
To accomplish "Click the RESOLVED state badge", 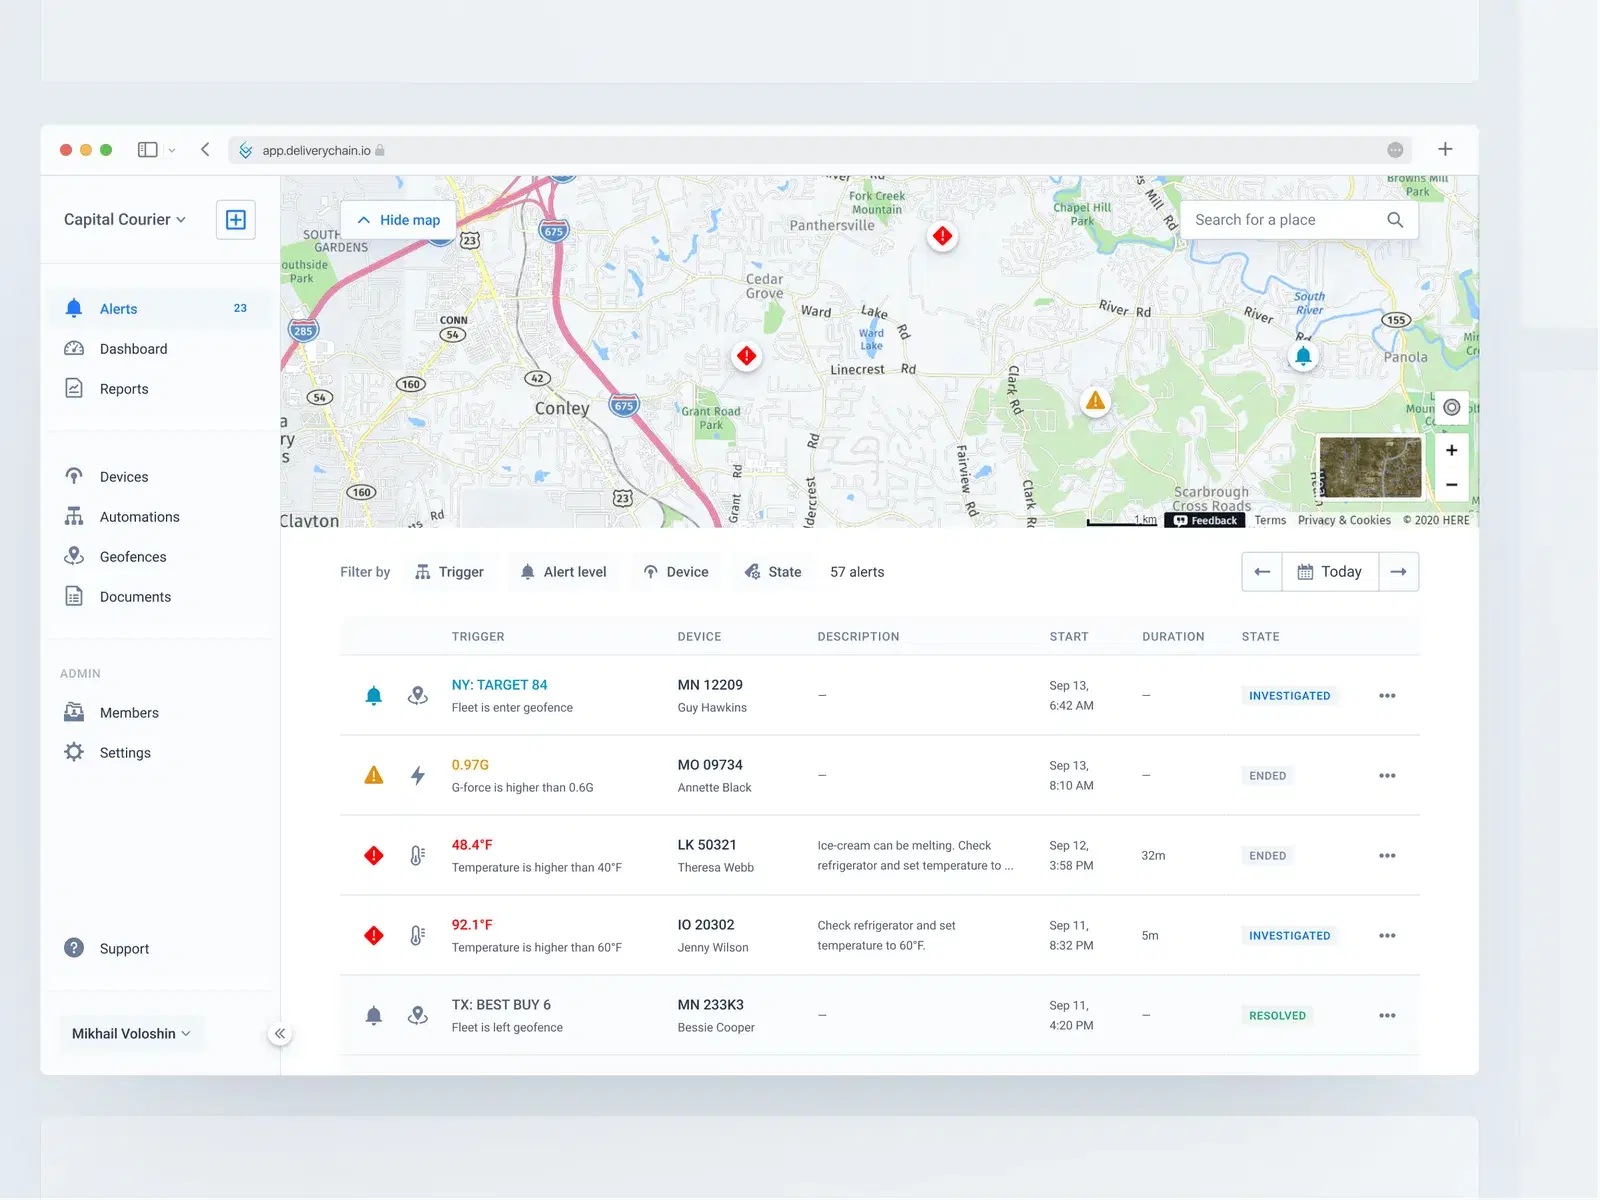I will tap(1277, 1016).
